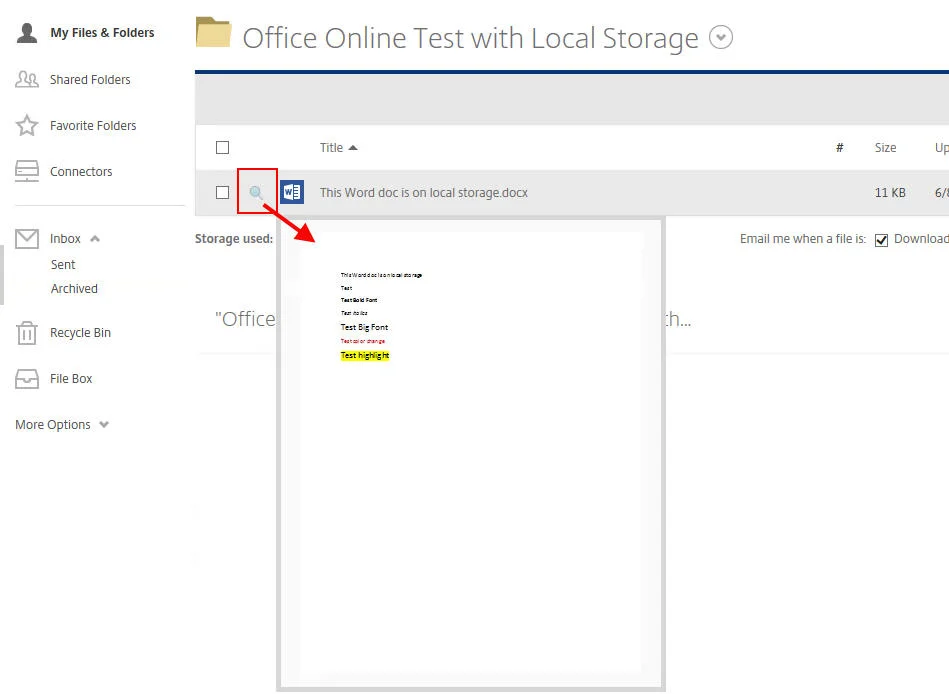Open Shared Folders in sidebar
The image size is (949, 694).
pos(90,79)
